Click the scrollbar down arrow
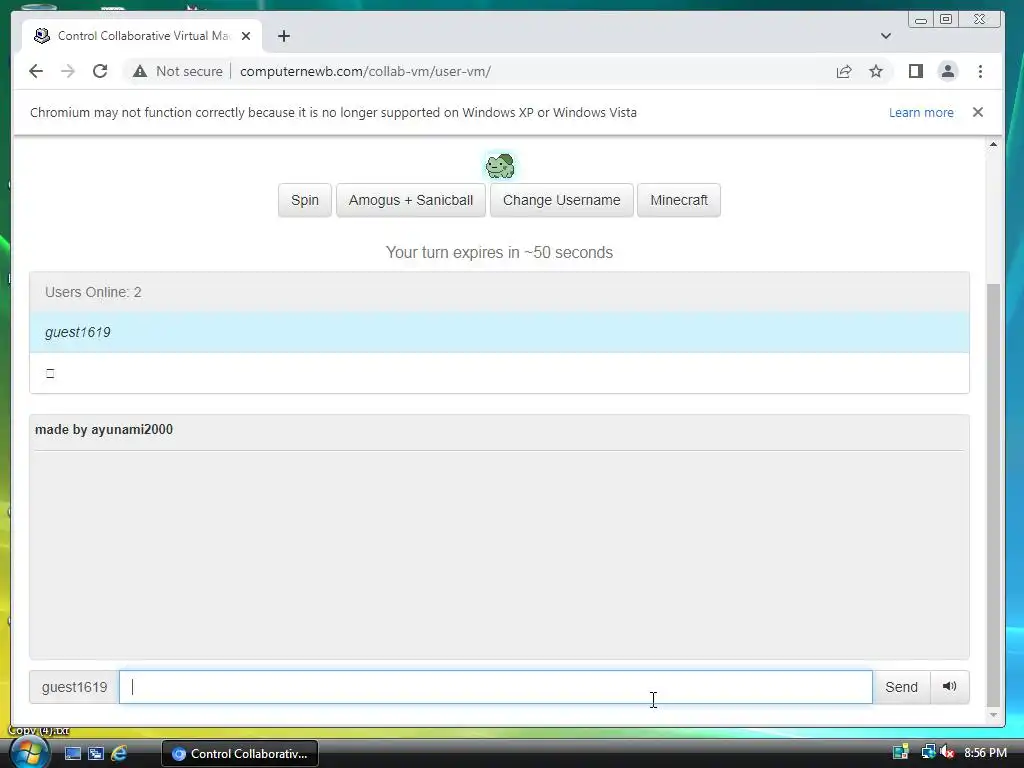This screenshot has width=1024, height=768. 993,715
